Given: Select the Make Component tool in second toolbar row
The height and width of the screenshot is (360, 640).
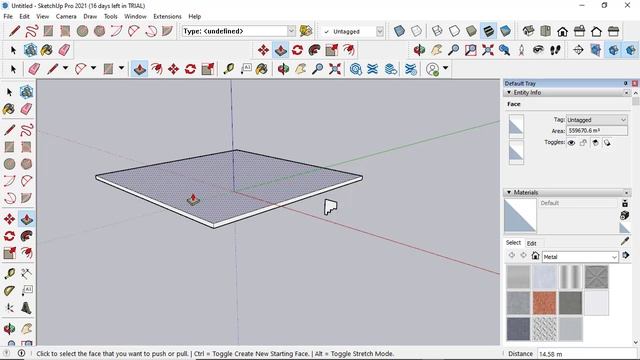Looking at the screenshot, I should click(30, 50).
